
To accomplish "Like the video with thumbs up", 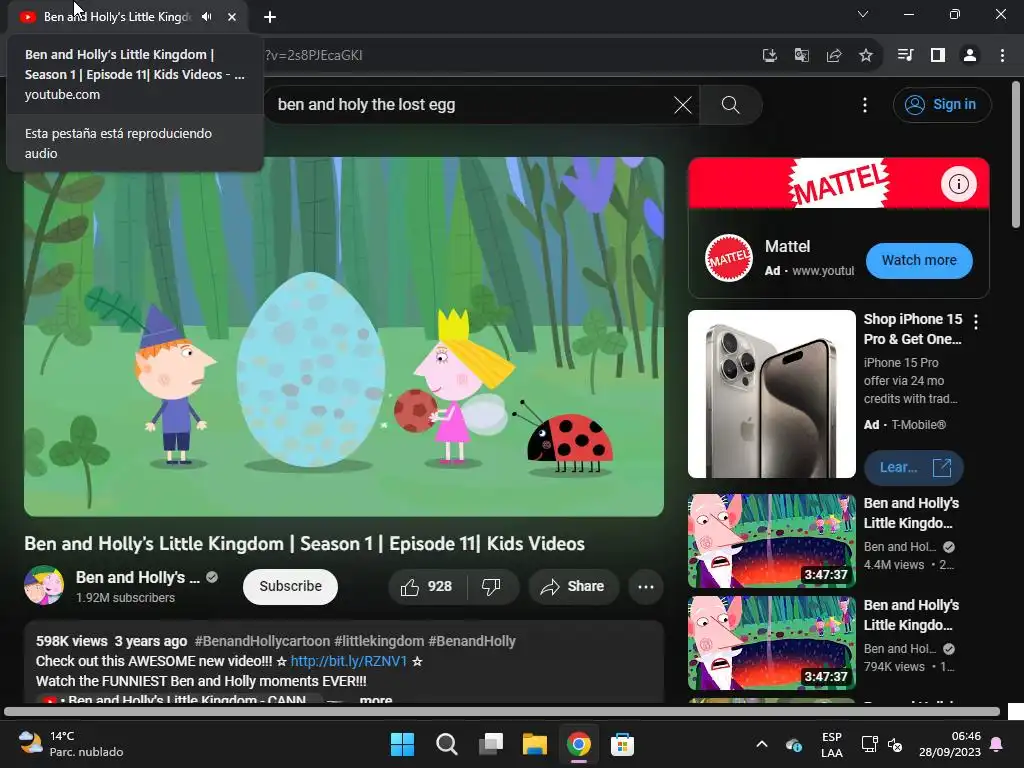I will point(428,586).
